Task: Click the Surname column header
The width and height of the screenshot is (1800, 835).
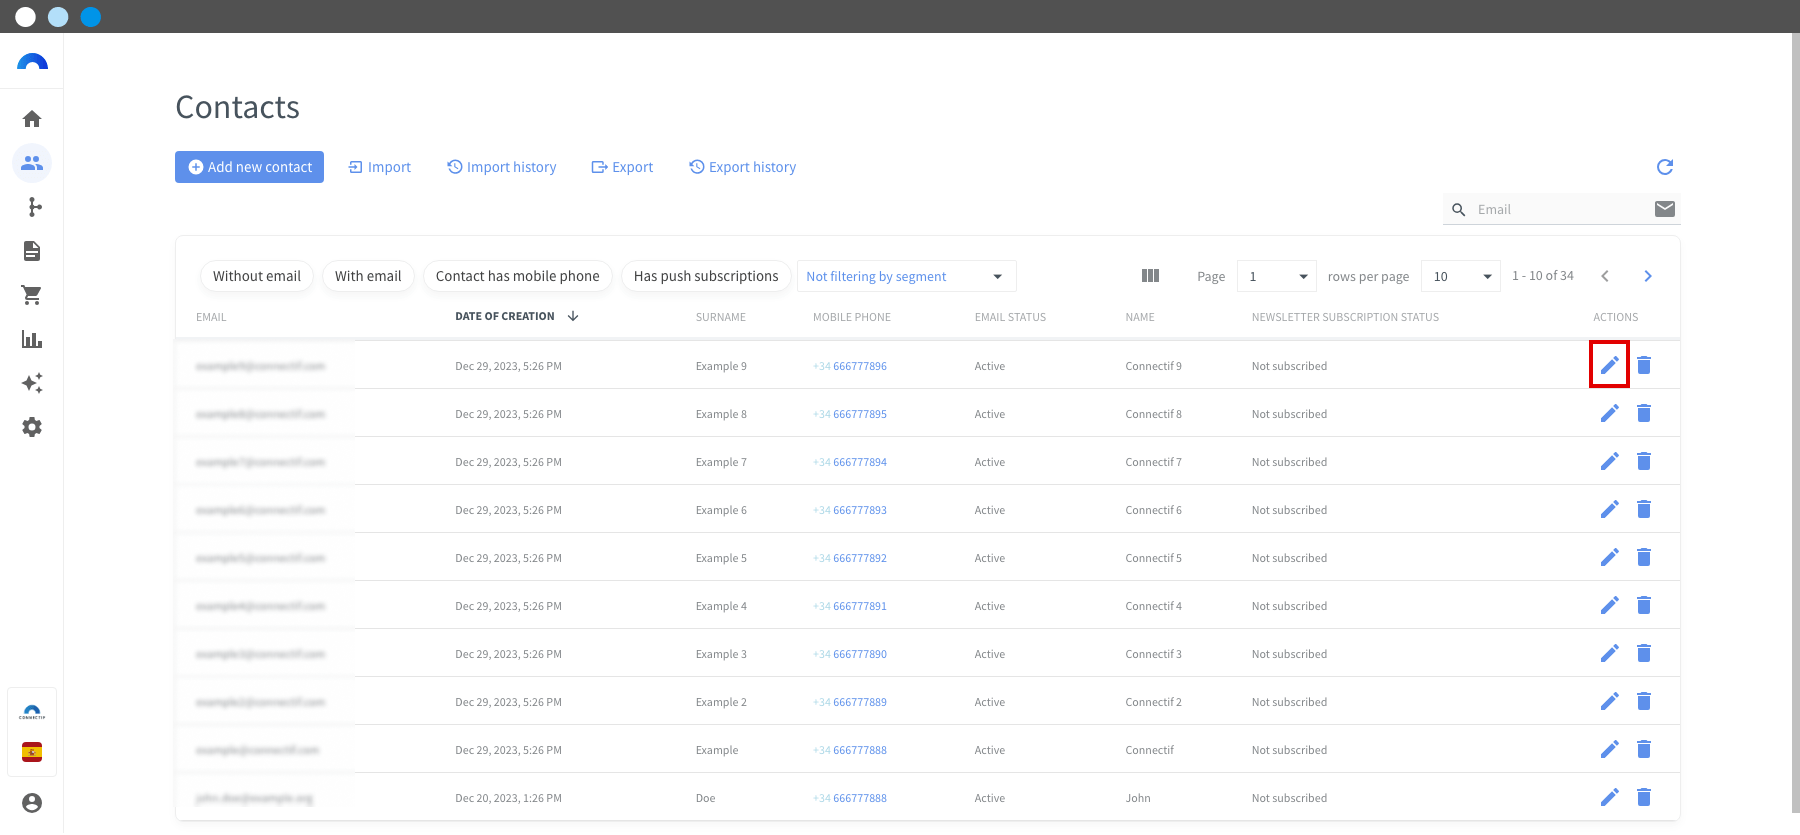Action: tap(721, 317)
